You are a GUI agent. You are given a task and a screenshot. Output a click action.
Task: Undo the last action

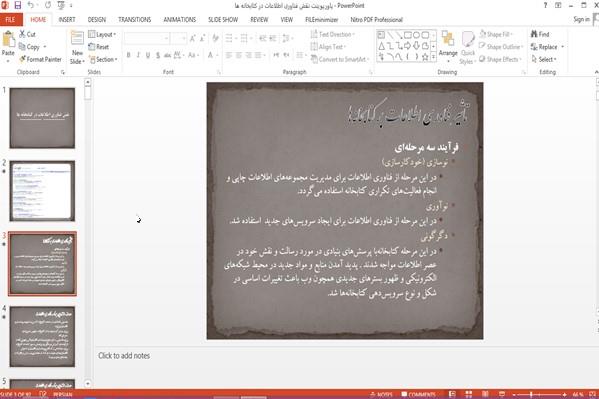(x=31, y=5)
